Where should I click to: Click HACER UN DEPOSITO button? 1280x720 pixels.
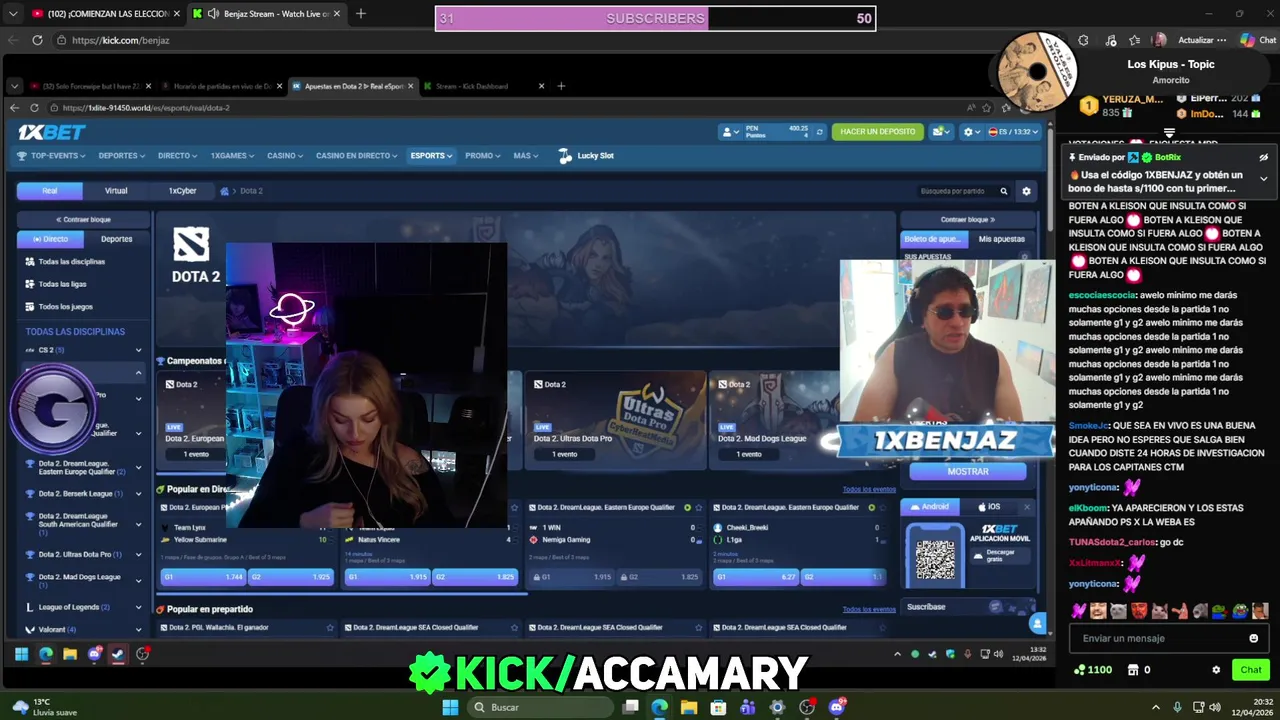pos(878,132)
